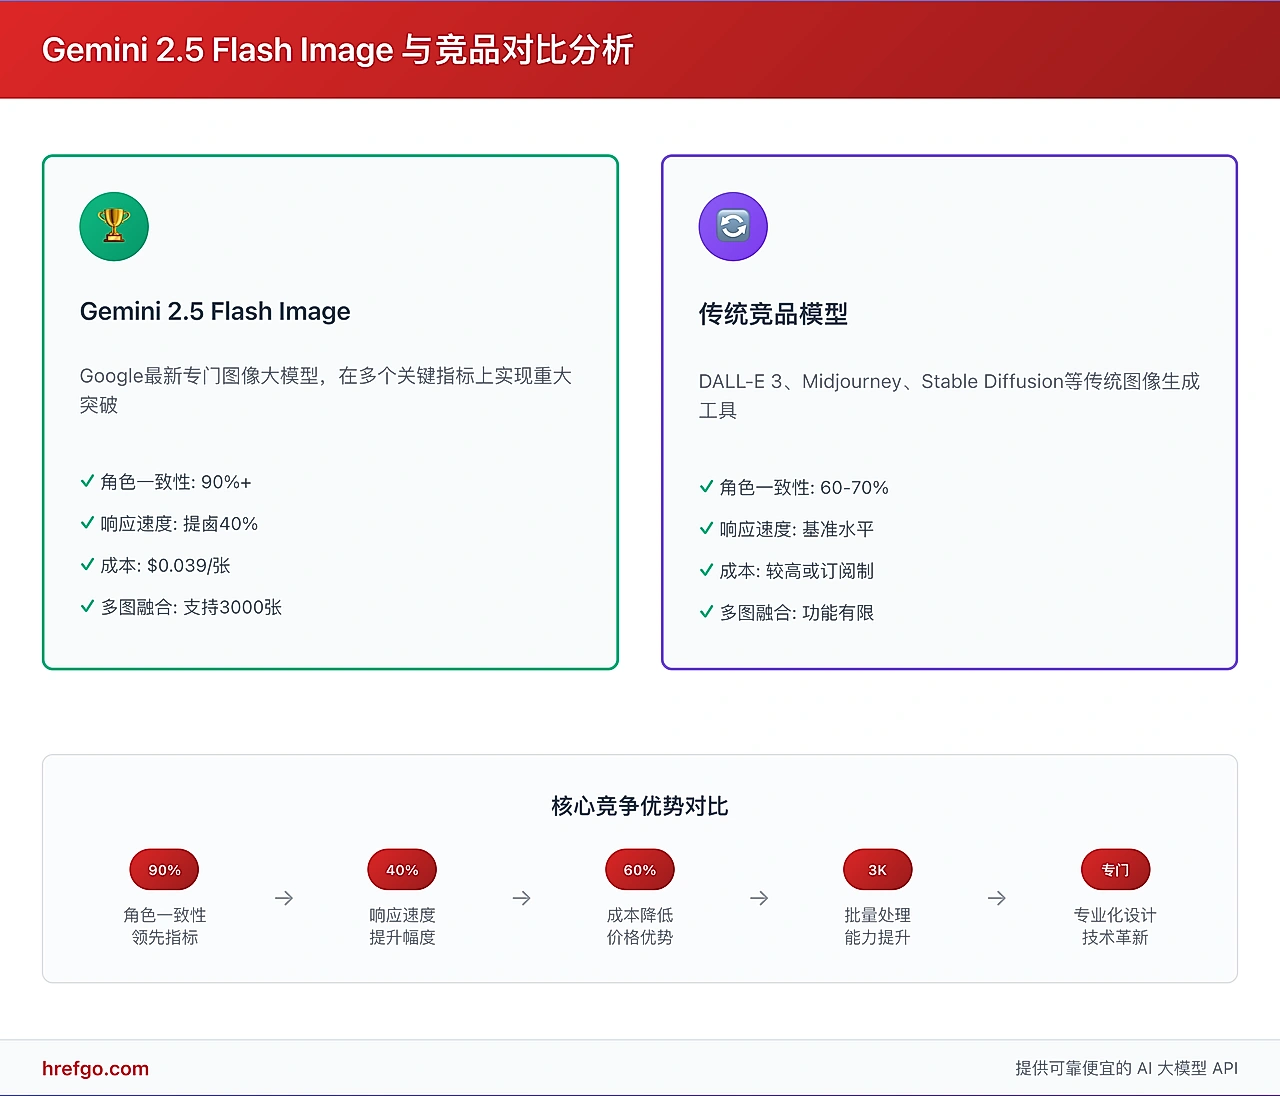Click the page title Gemini 2.5 Flash Image 与竞品对比分析
Viewport: 1280px width, 1096px height.
pyautogui.click(x=338, y=49)
